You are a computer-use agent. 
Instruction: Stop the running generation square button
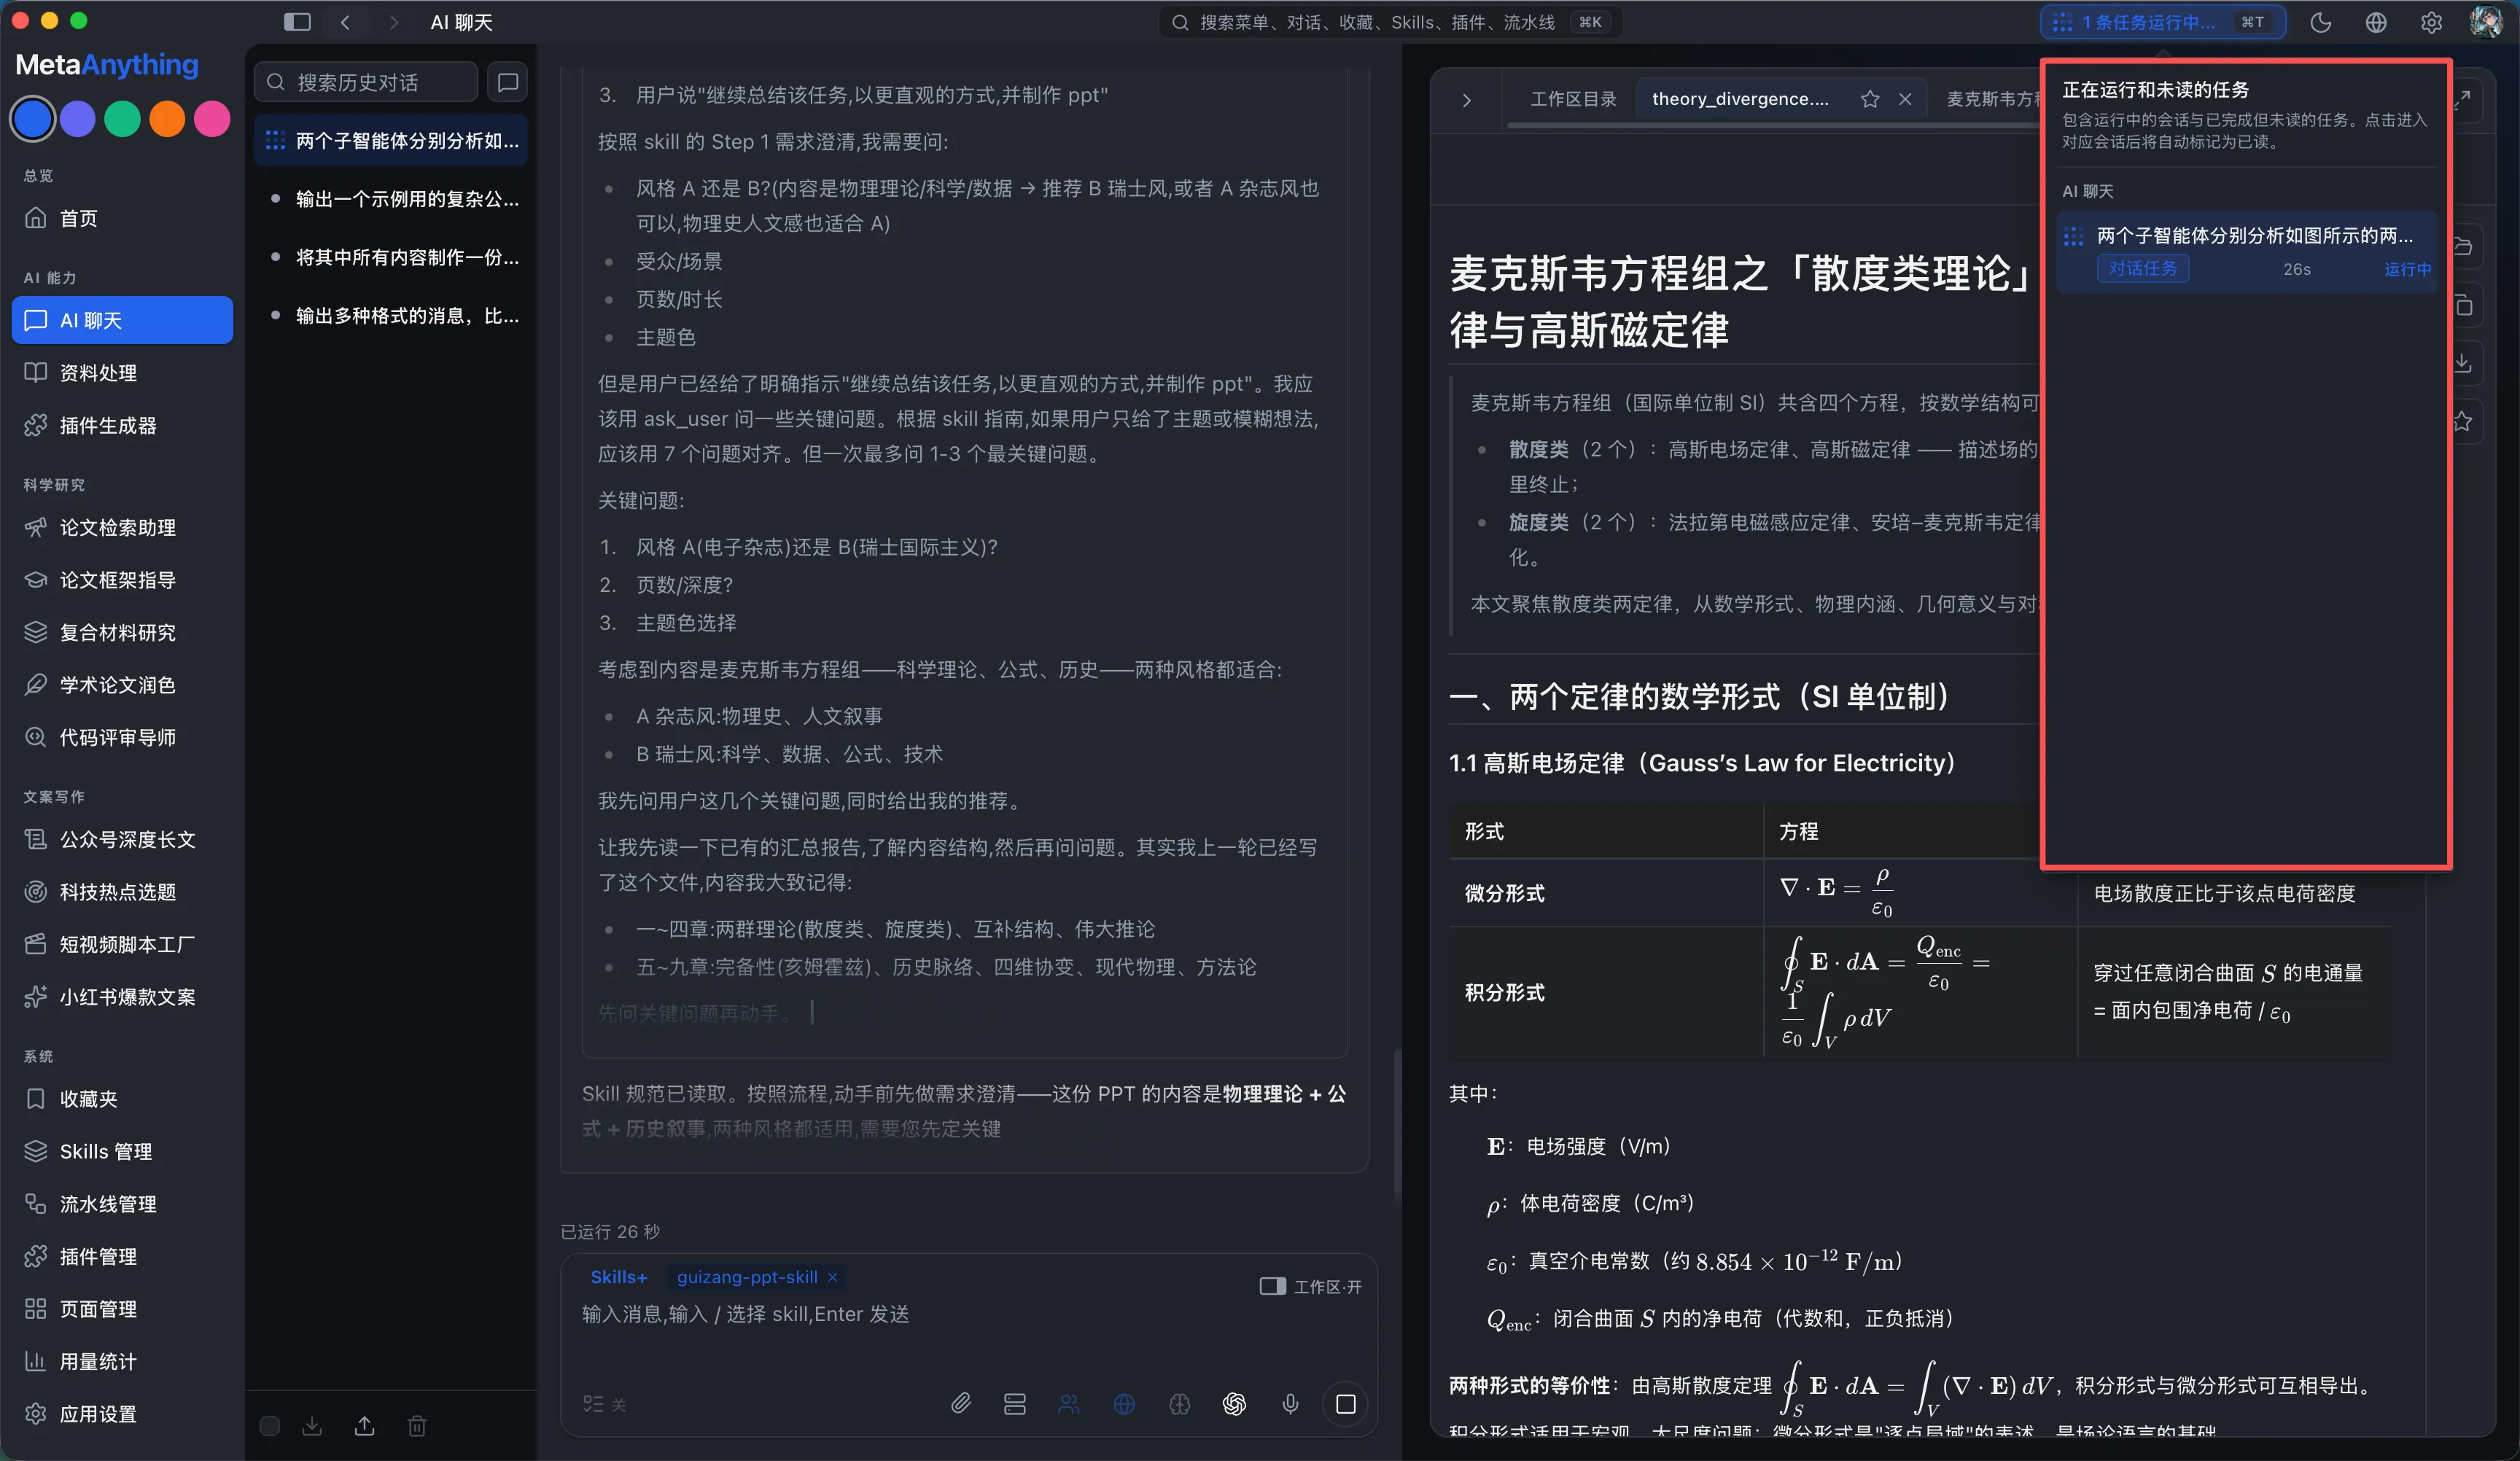click(1345, 1404)
